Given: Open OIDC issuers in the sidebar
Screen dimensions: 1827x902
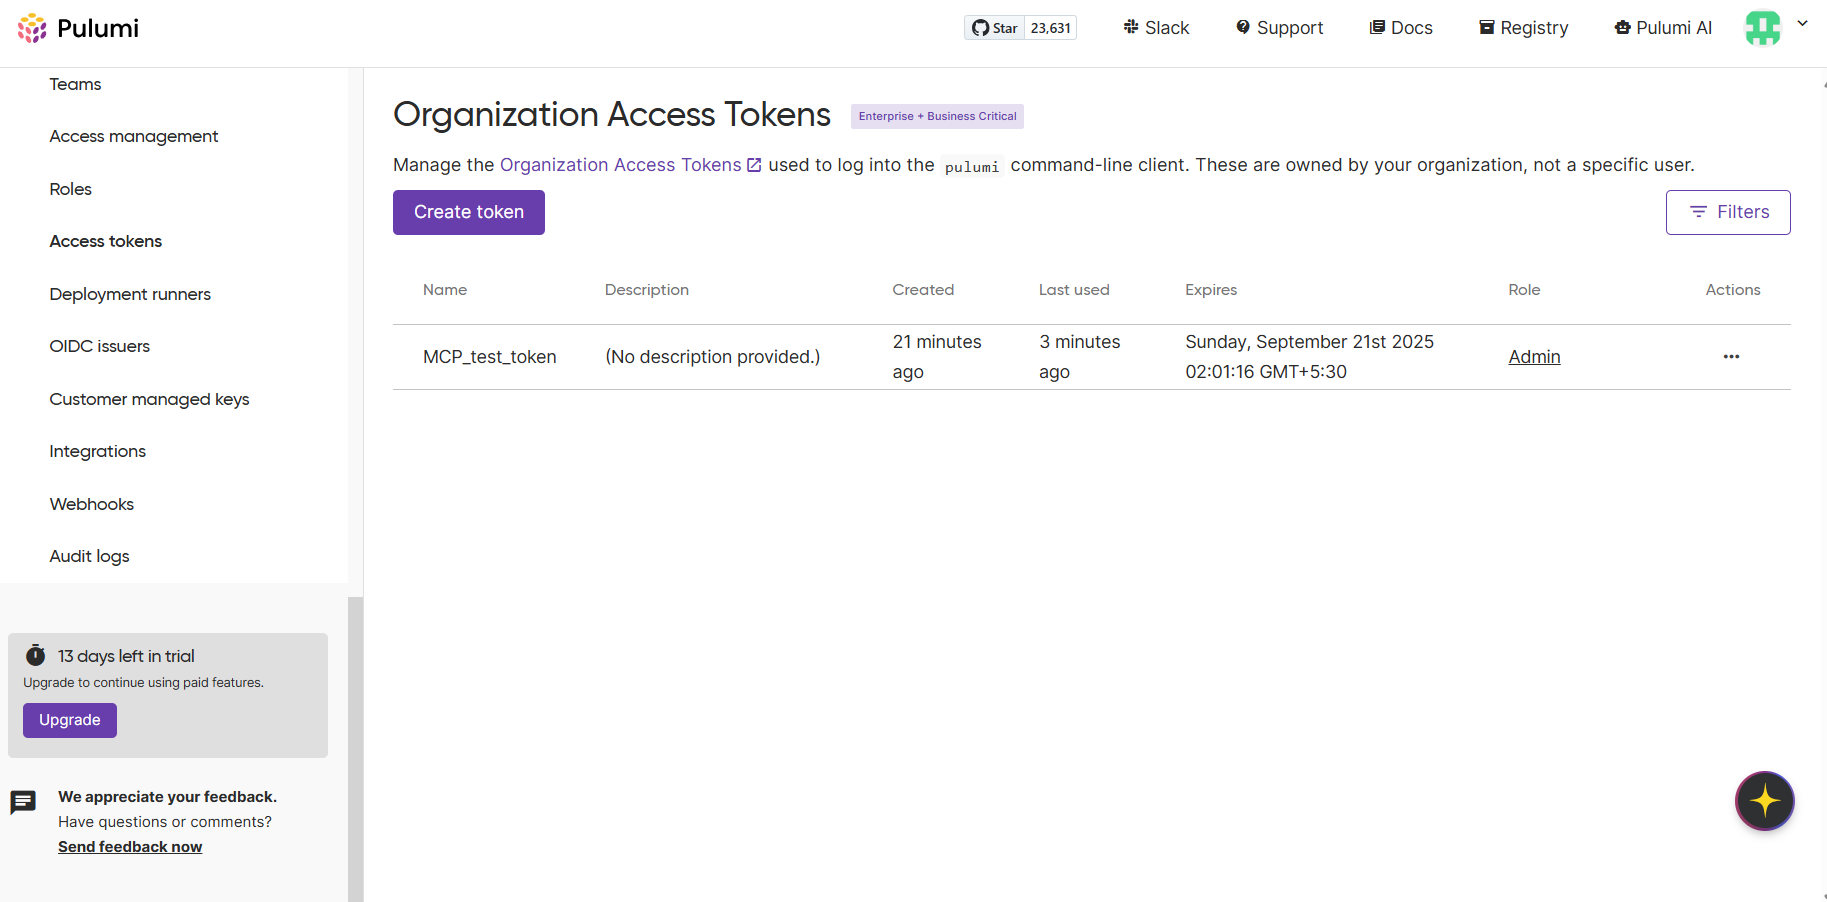Looking at the screenshot, I should [x=99, y=346].
